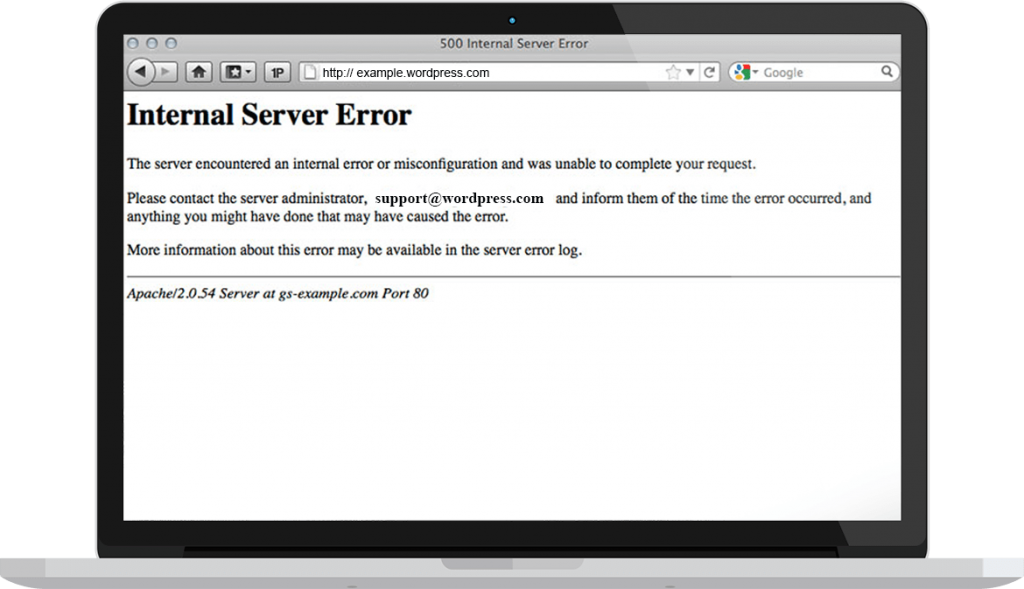Click the 1P password manager button

(277, 72)
